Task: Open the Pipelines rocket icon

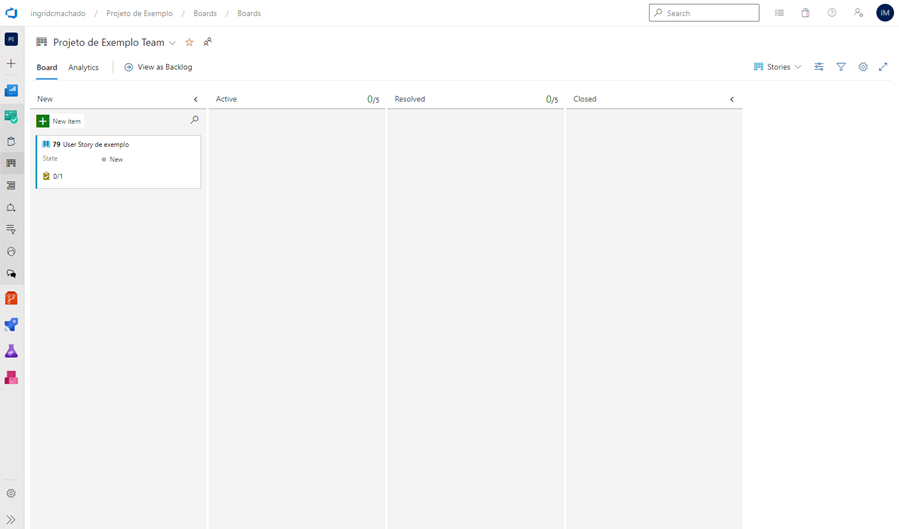Action: (11, 325)
